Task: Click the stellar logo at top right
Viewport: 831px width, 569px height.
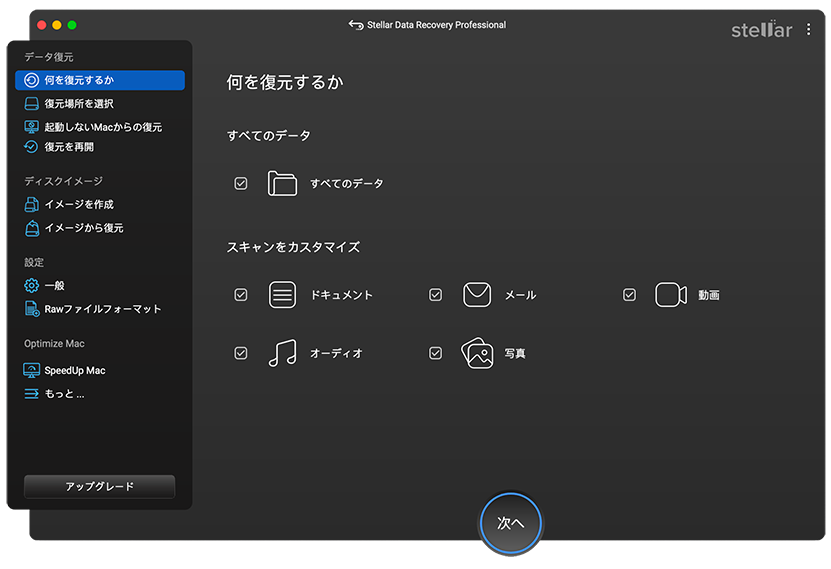Action: pos(761,30)
